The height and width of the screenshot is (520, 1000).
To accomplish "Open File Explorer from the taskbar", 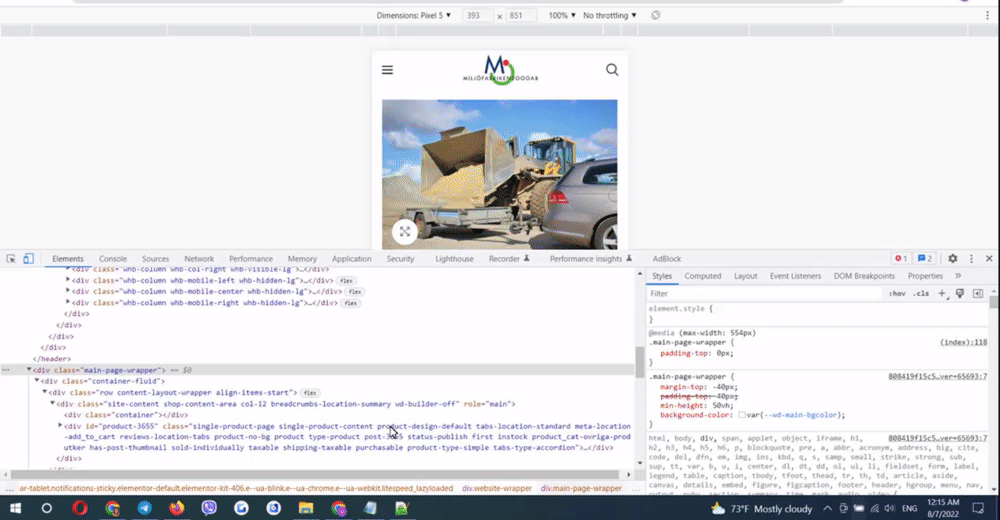I will coord(305,508).
